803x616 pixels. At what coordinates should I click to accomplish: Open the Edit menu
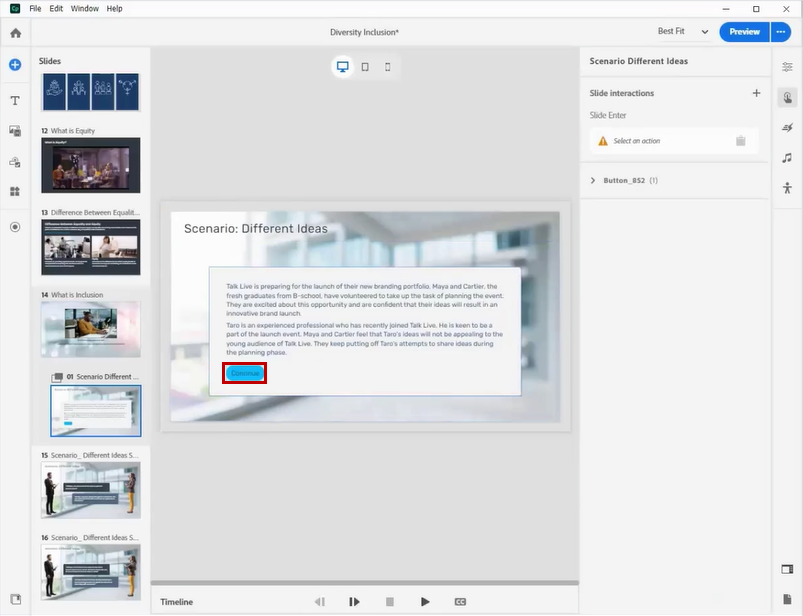(56, 9)
